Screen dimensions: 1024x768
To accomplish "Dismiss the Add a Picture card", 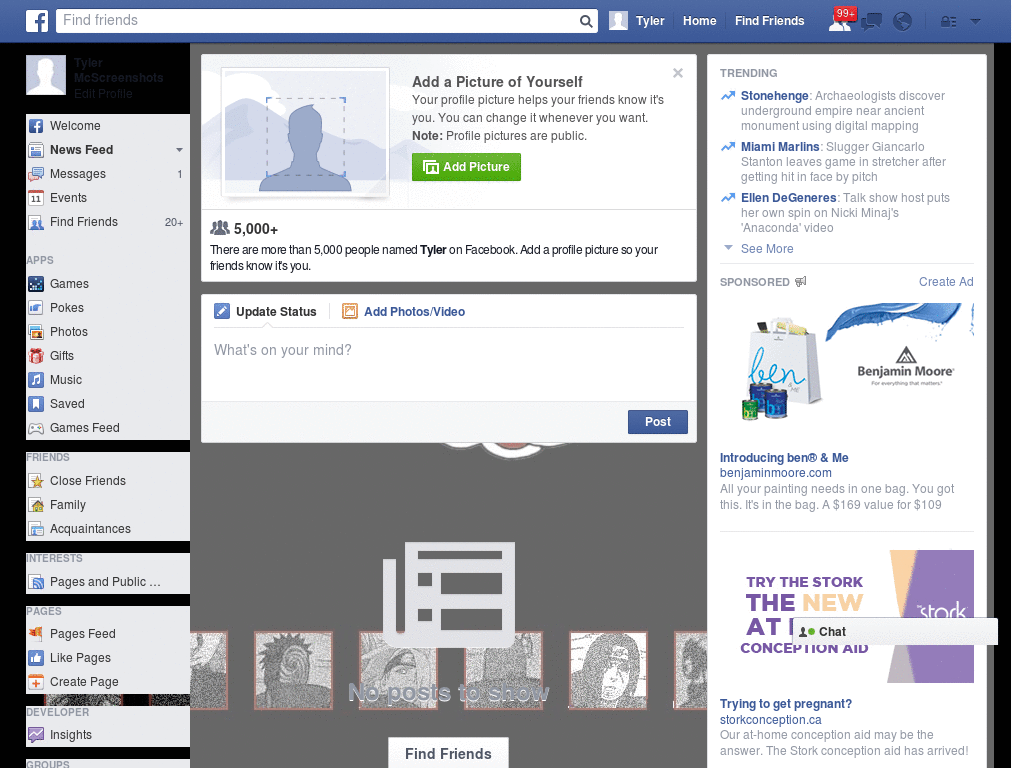I will [x=678, y=73].
